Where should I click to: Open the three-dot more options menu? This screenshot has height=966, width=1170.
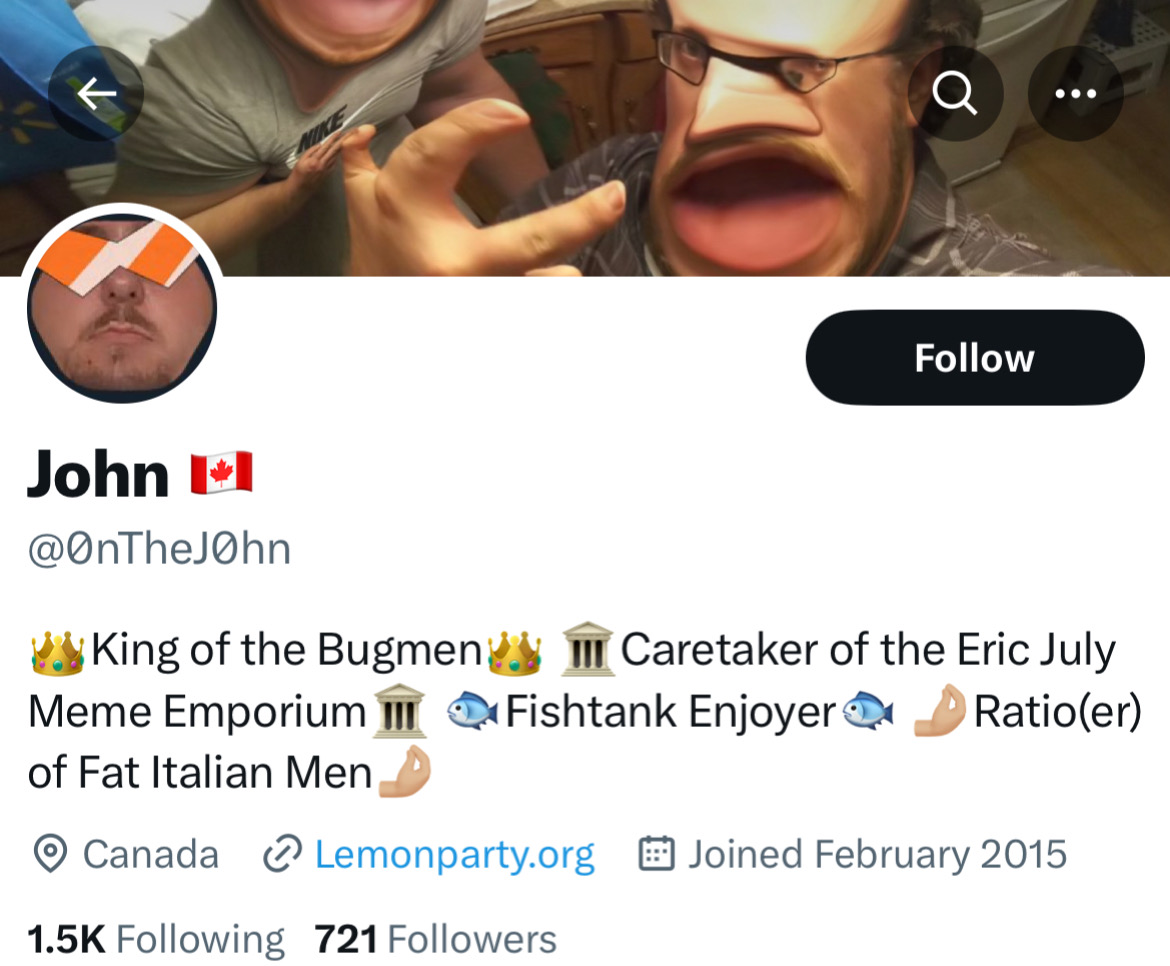tap(1075, 93)
